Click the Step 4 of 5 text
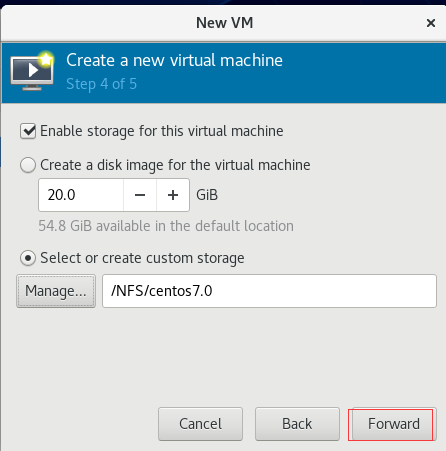 pos(102,84)
